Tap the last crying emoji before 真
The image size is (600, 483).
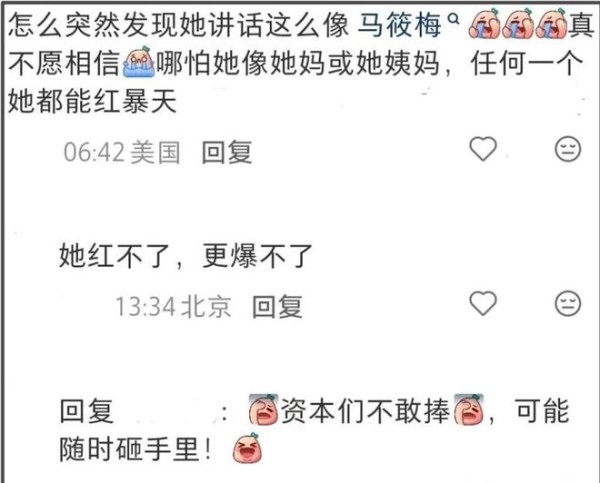point(551,24)
